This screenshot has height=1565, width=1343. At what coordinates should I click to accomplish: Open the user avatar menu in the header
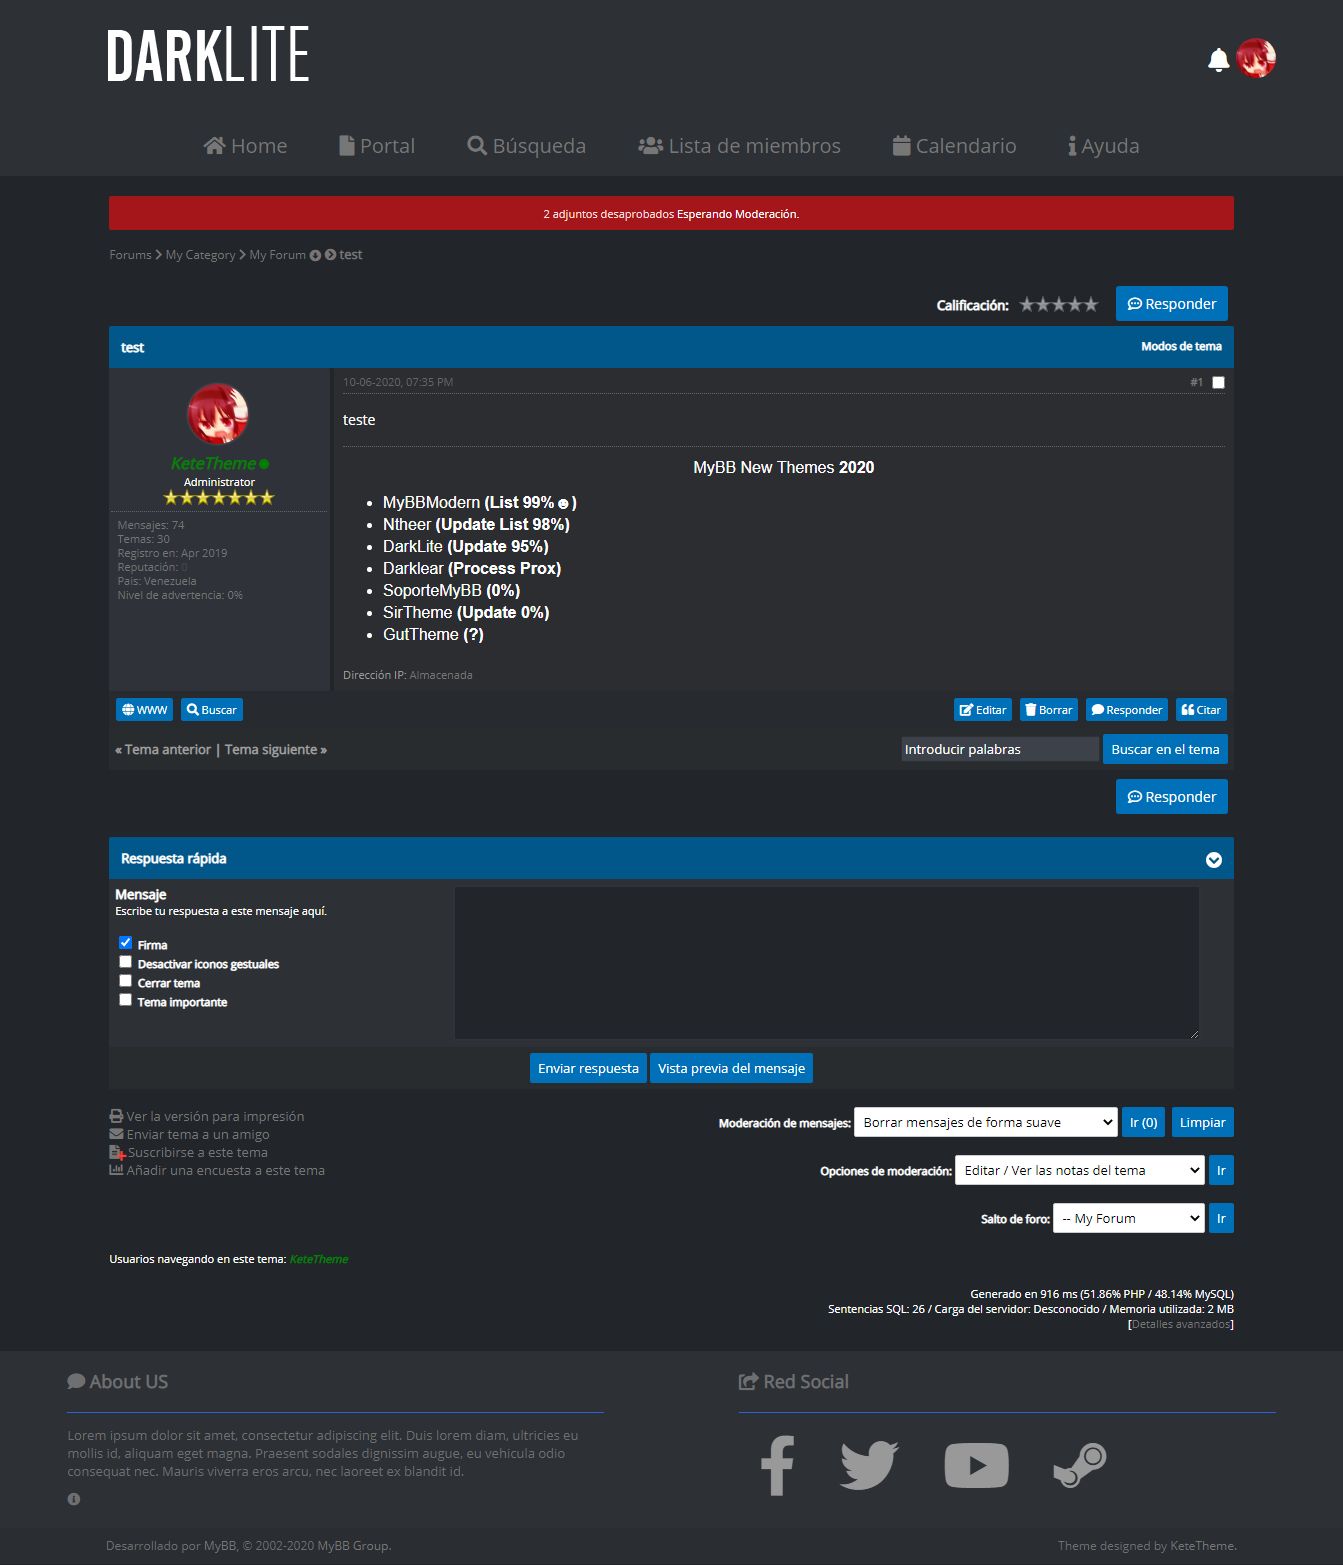[1256, 58]
